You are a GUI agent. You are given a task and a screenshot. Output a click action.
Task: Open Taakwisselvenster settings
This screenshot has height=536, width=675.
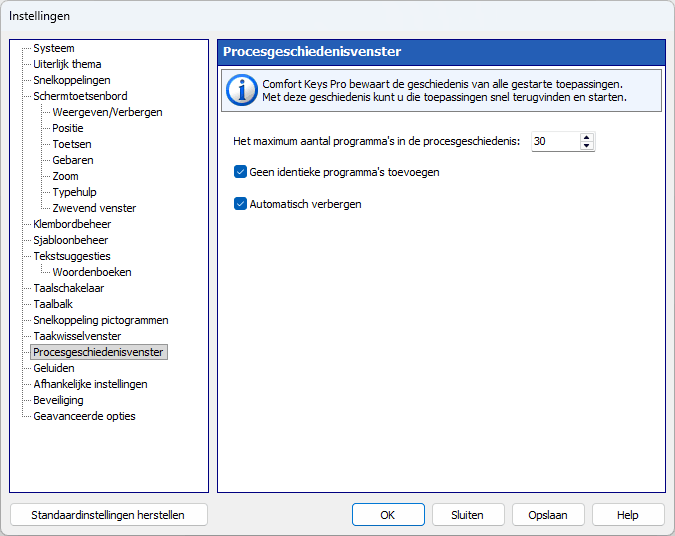pos(77,336)
